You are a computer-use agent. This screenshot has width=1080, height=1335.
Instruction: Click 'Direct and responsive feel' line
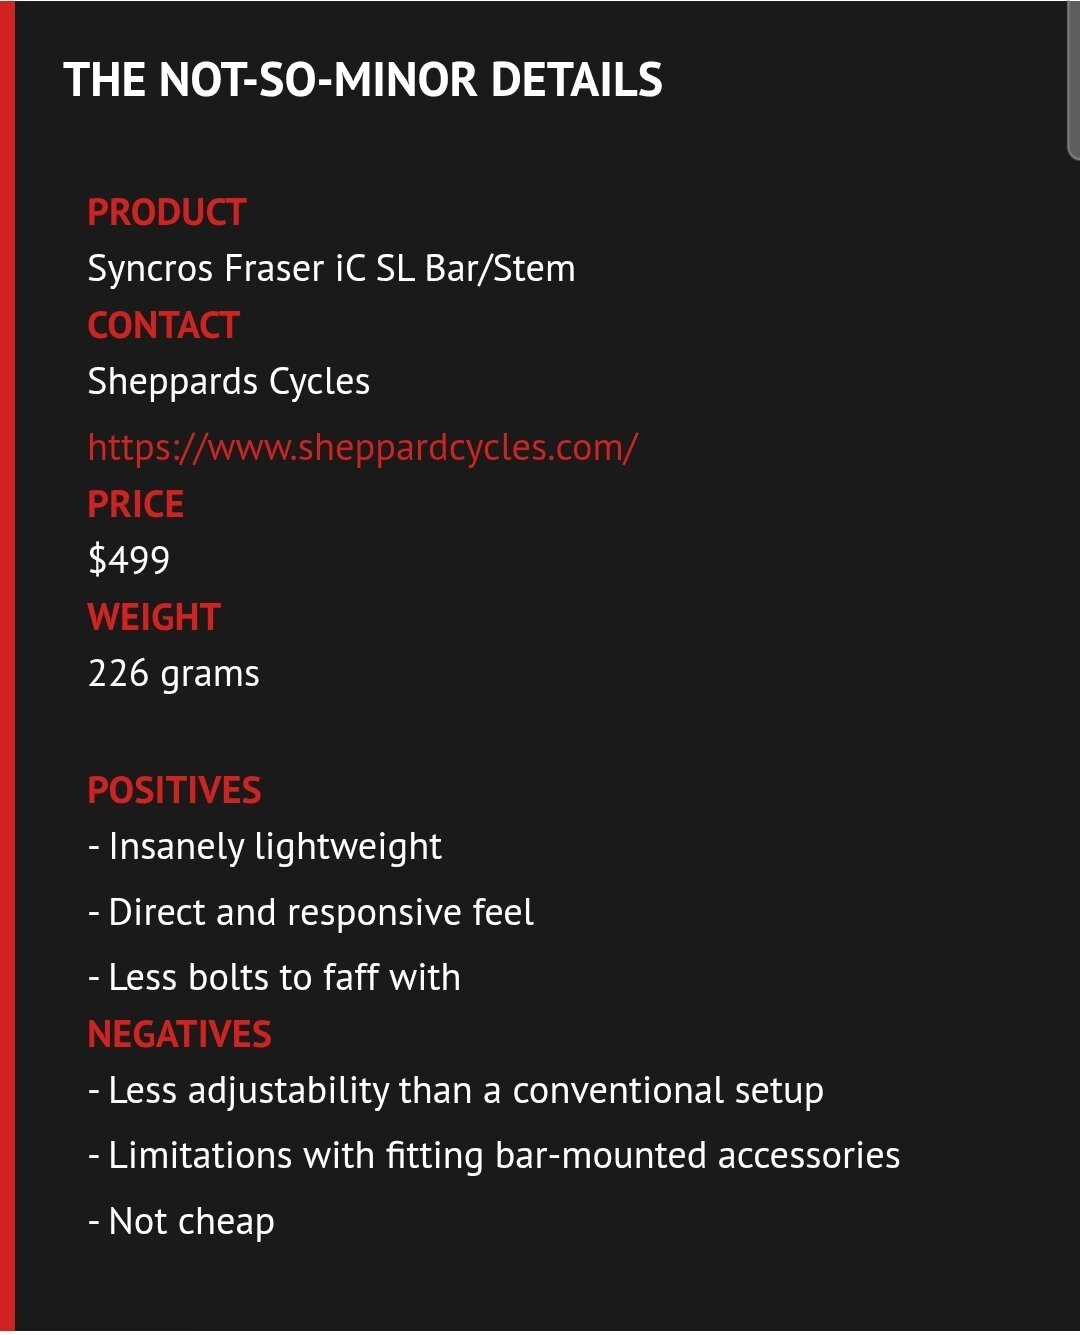click(x=311, y=912)
